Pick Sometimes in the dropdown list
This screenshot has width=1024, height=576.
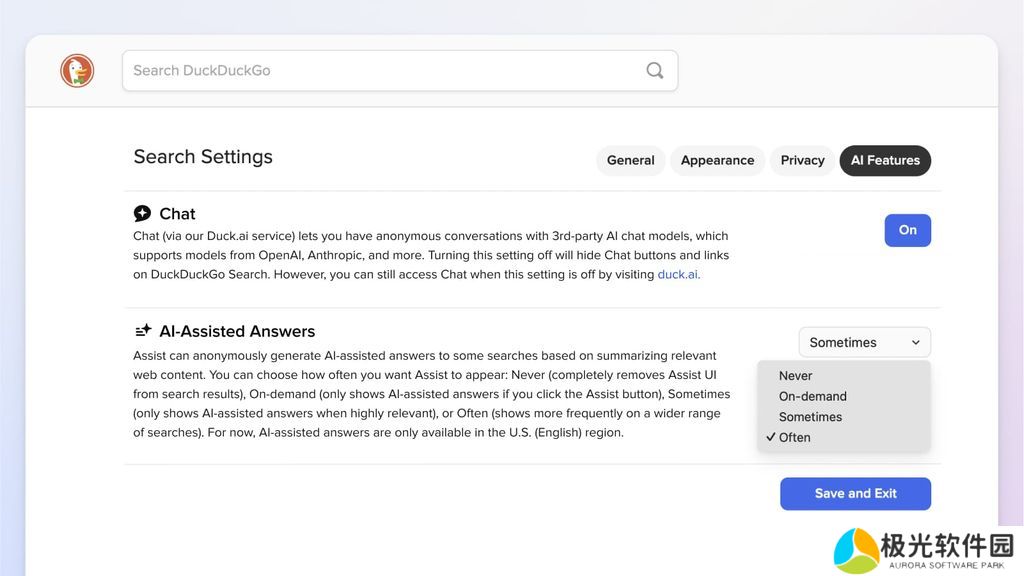point(810,417)
